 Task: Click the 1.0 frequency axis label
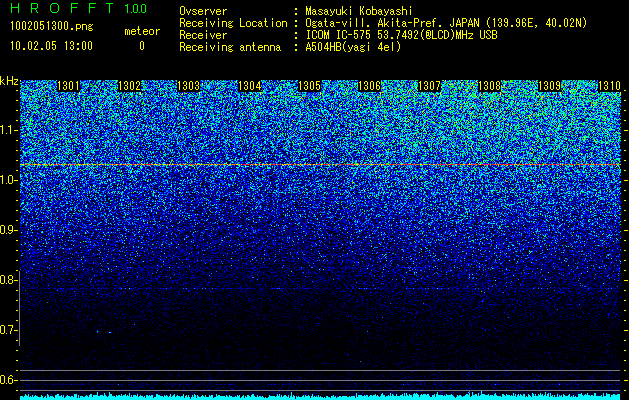click(9, 180)
